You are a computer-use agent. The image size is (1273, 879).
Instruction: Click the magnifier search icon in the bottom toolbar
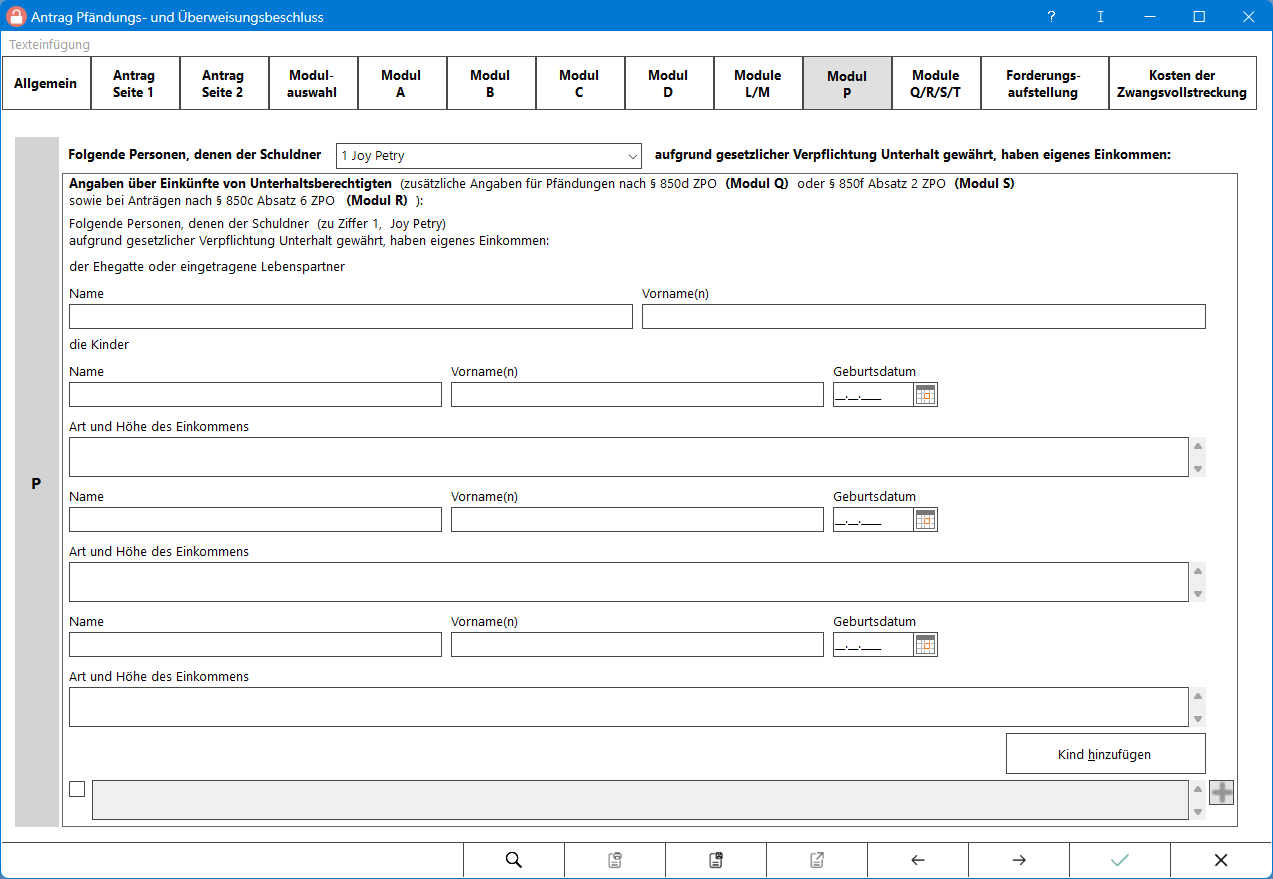tap(514, 860)
